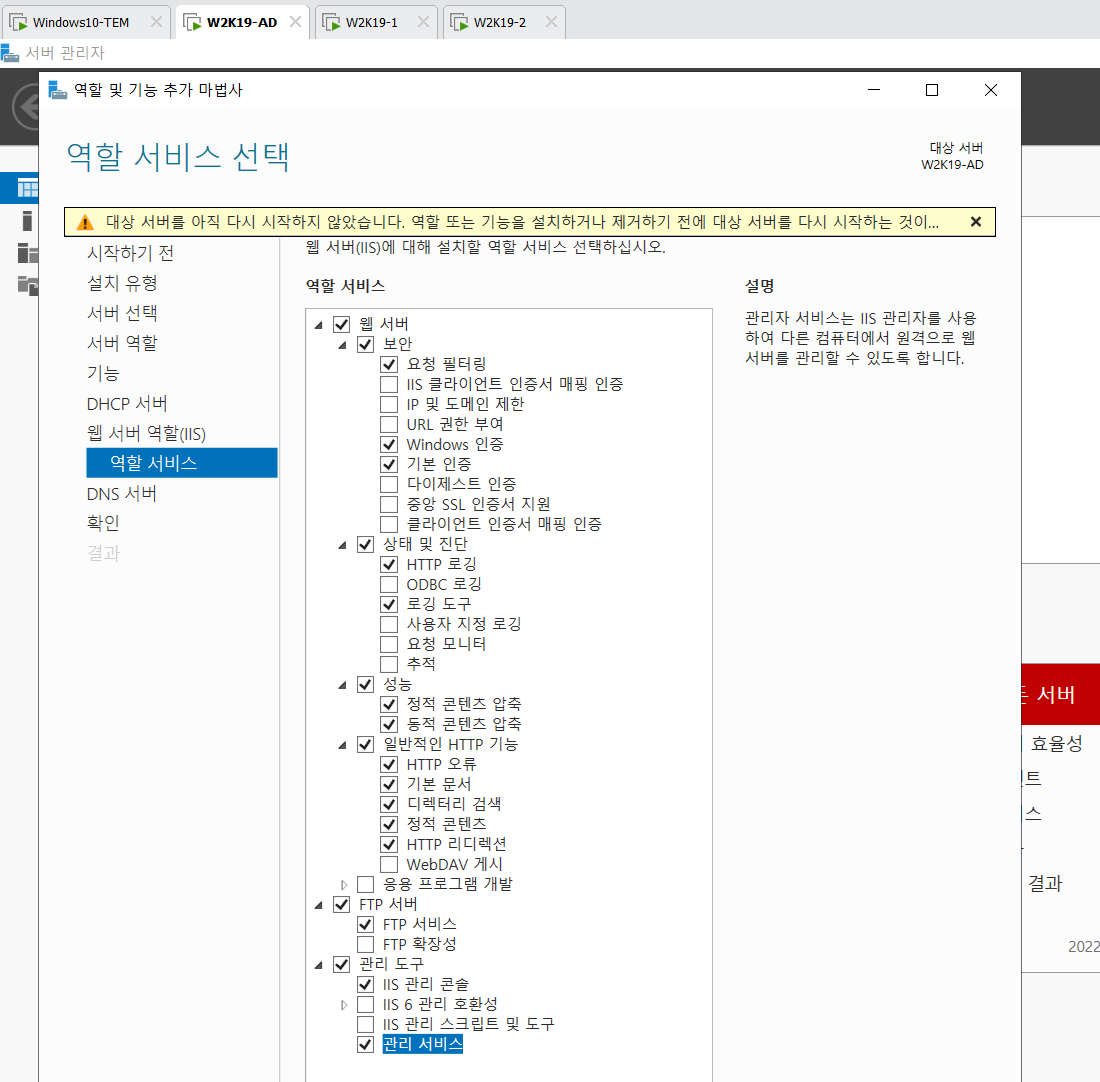The width and height of the screenshot is (1100, 1082).
Task: Check 다이제스트 인증 checkbox
Action: [389, 484]
